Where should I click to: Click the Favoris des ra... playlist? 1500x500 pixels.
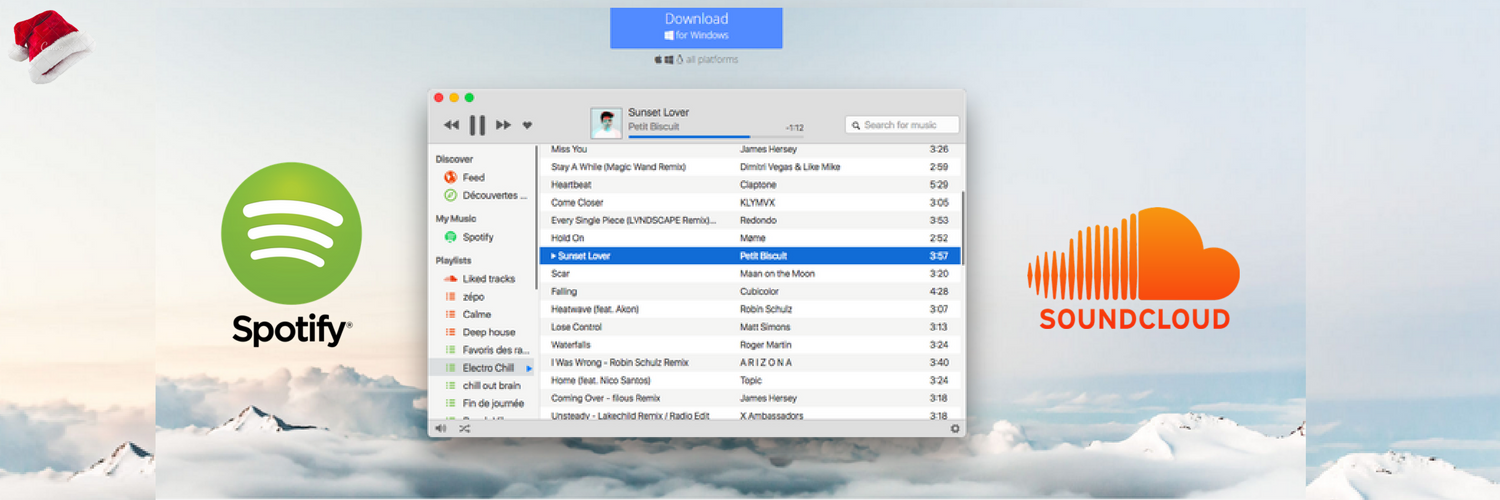(487, 350)
